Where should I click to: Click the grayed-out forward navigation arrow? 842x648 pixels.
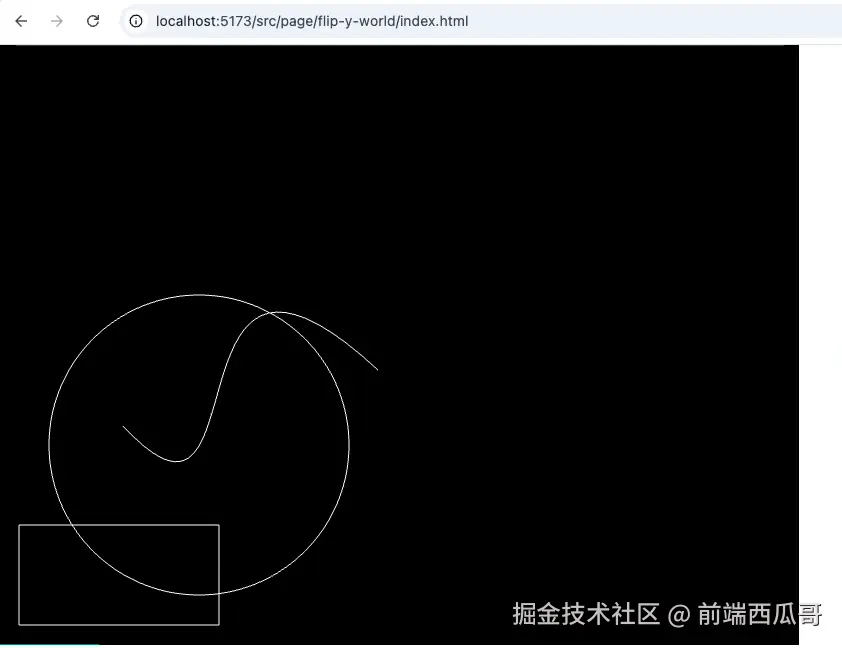(x=57, y=20)
